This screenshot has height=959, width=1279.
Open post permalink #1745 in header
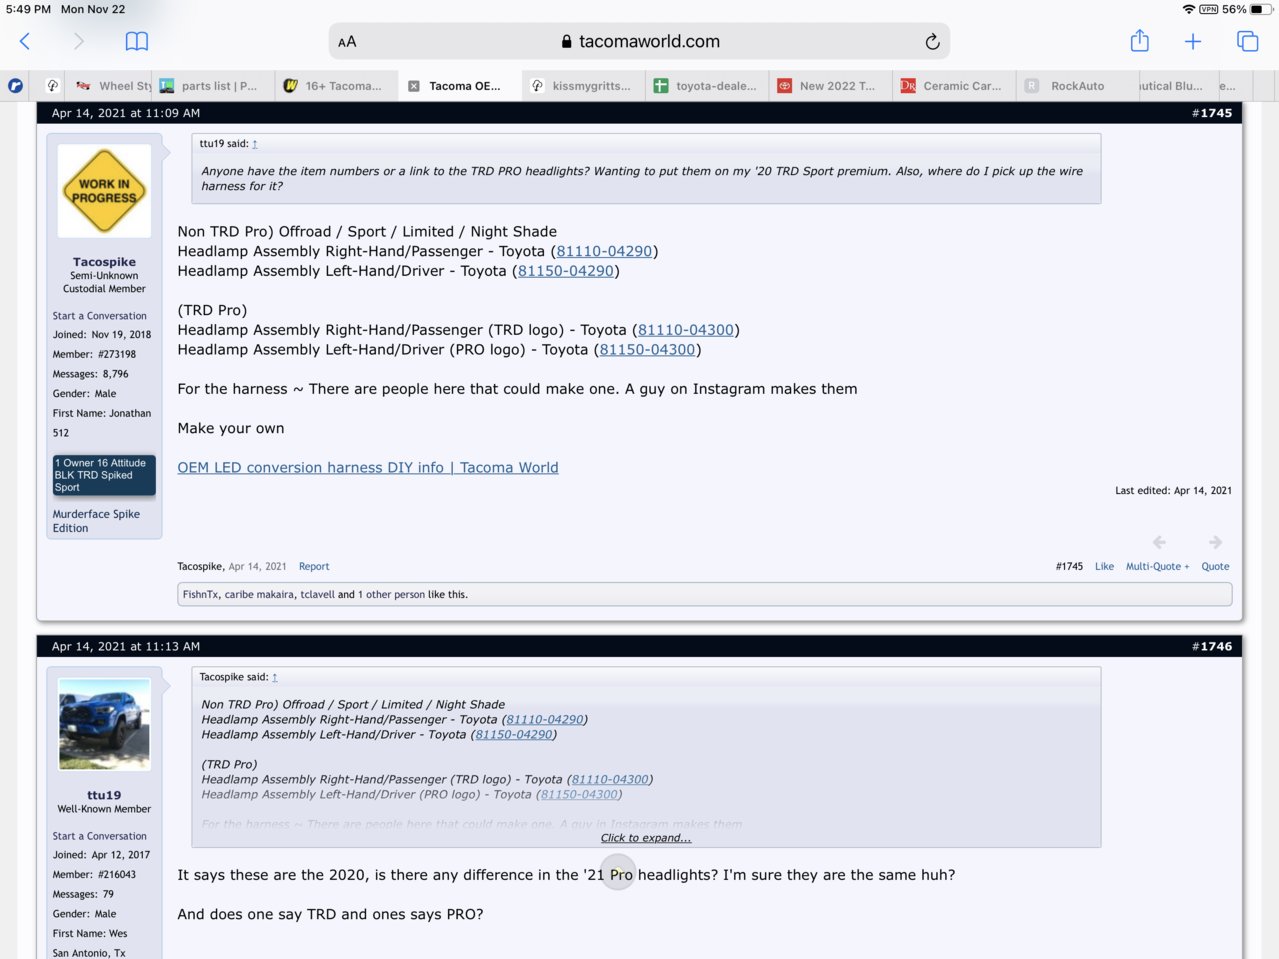(1212, 113)
